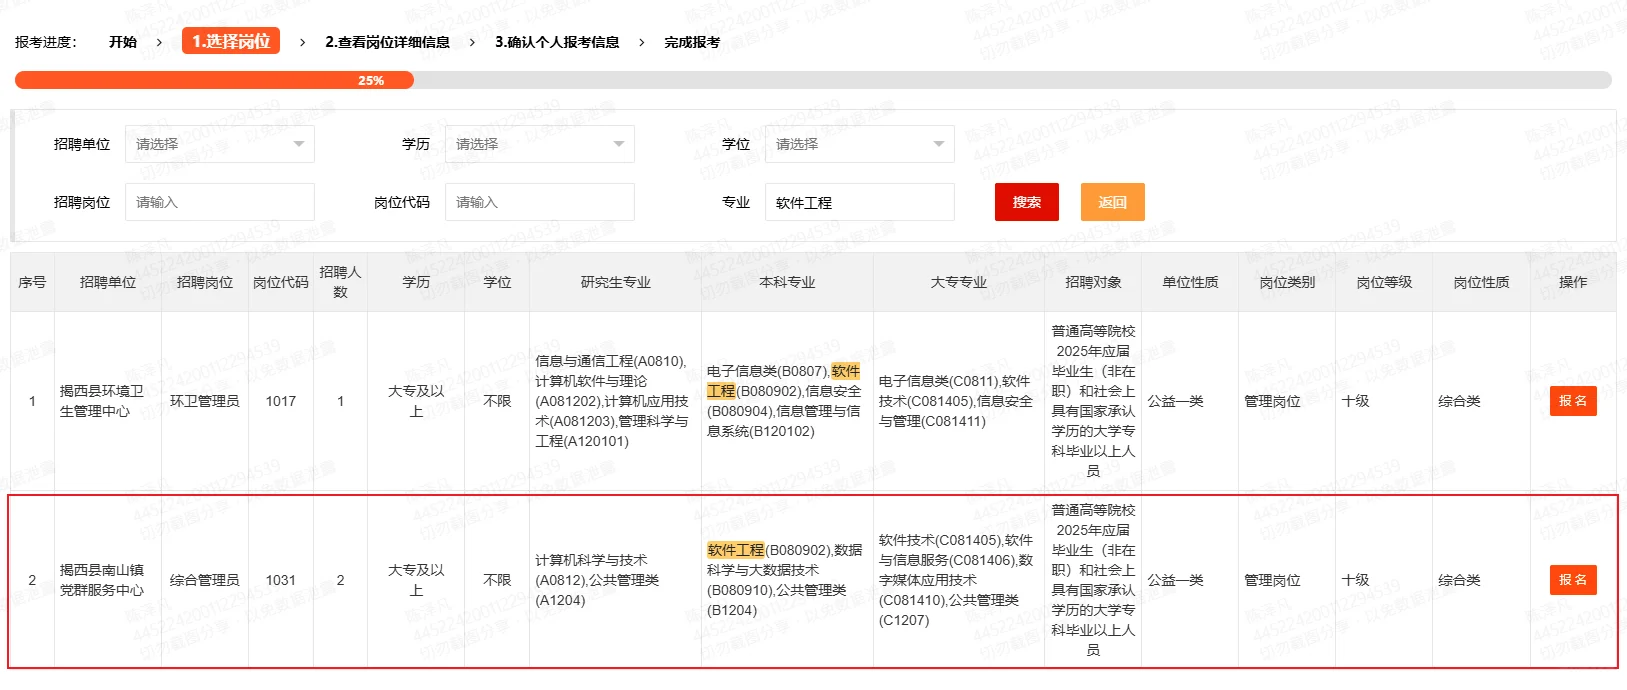Click 报名 for 揭西县南山镇党群服务中心 row
Image resolution: width=1627 pixels, height=690 pixels.
point(1572,580)
